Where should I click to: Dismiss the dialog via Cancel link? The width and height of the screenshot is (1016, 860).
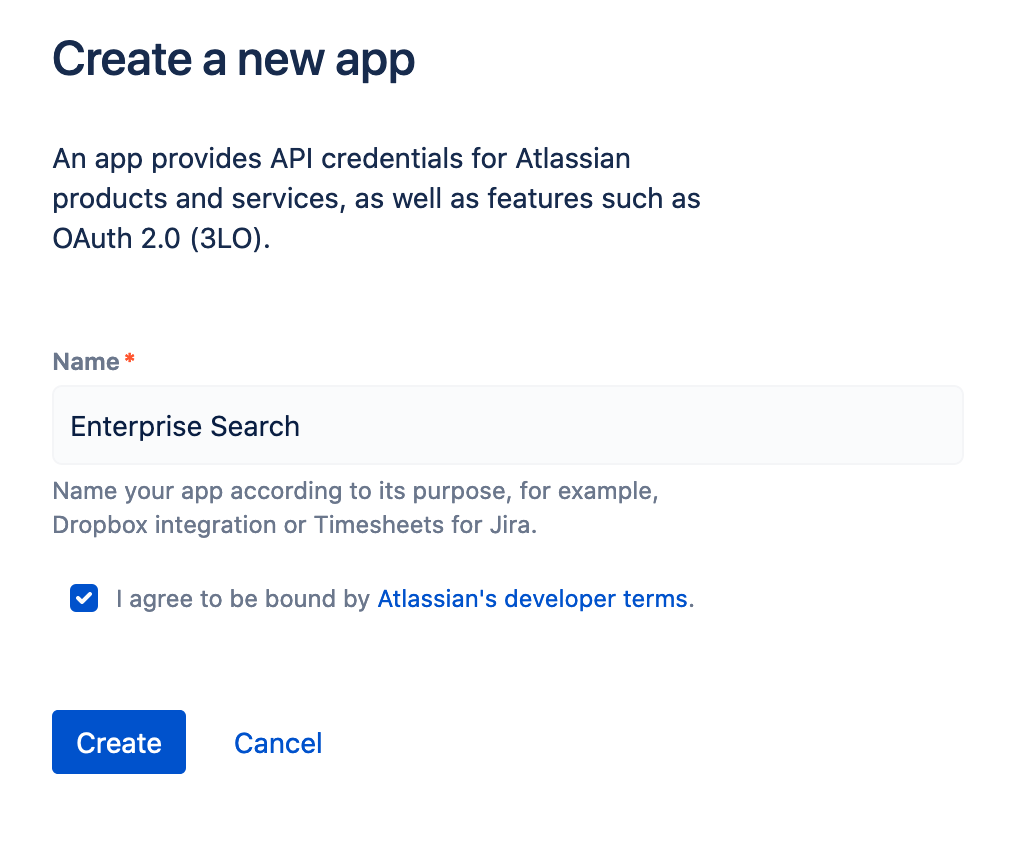(x=278, y=743)
